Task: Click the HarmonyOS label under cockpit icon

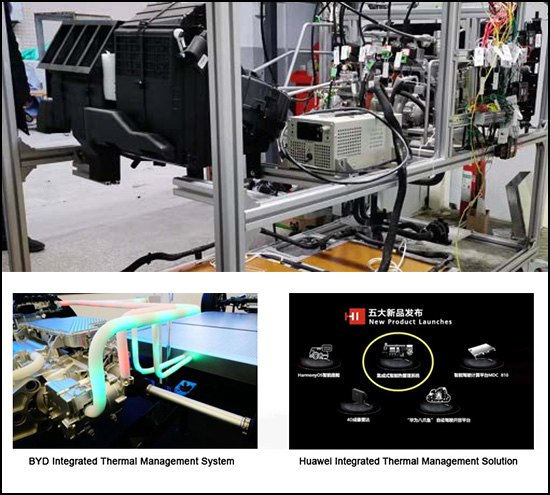Action: (318, 375)
